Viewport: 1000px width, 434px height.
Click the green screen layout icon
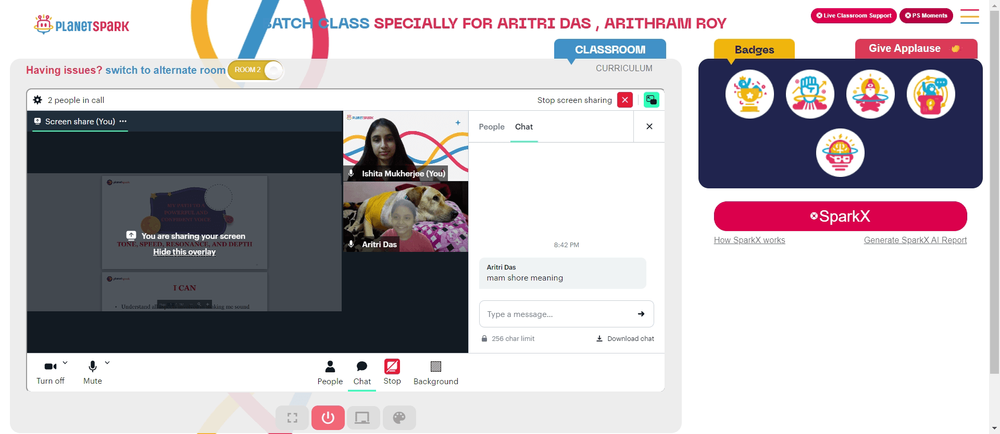[651, 100]
